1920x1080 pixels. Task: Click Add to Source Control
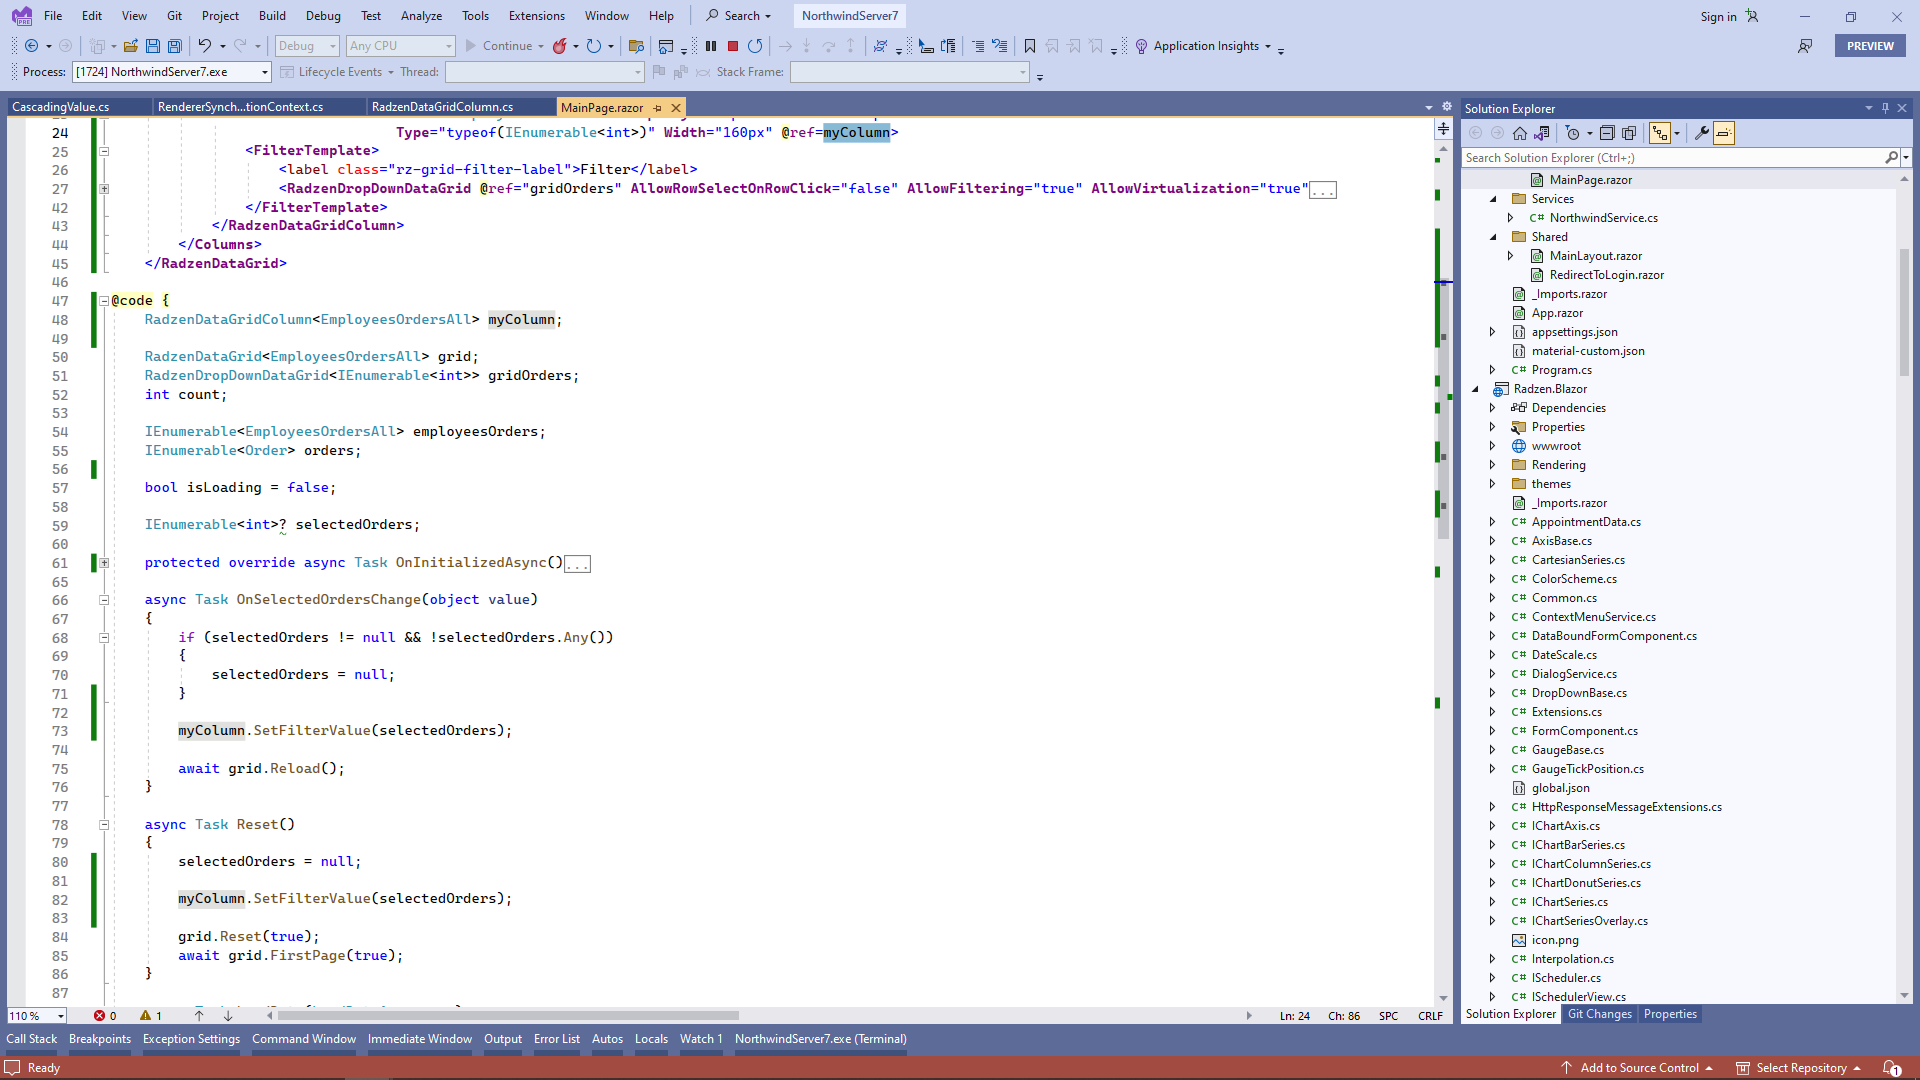point(1639,1068)
